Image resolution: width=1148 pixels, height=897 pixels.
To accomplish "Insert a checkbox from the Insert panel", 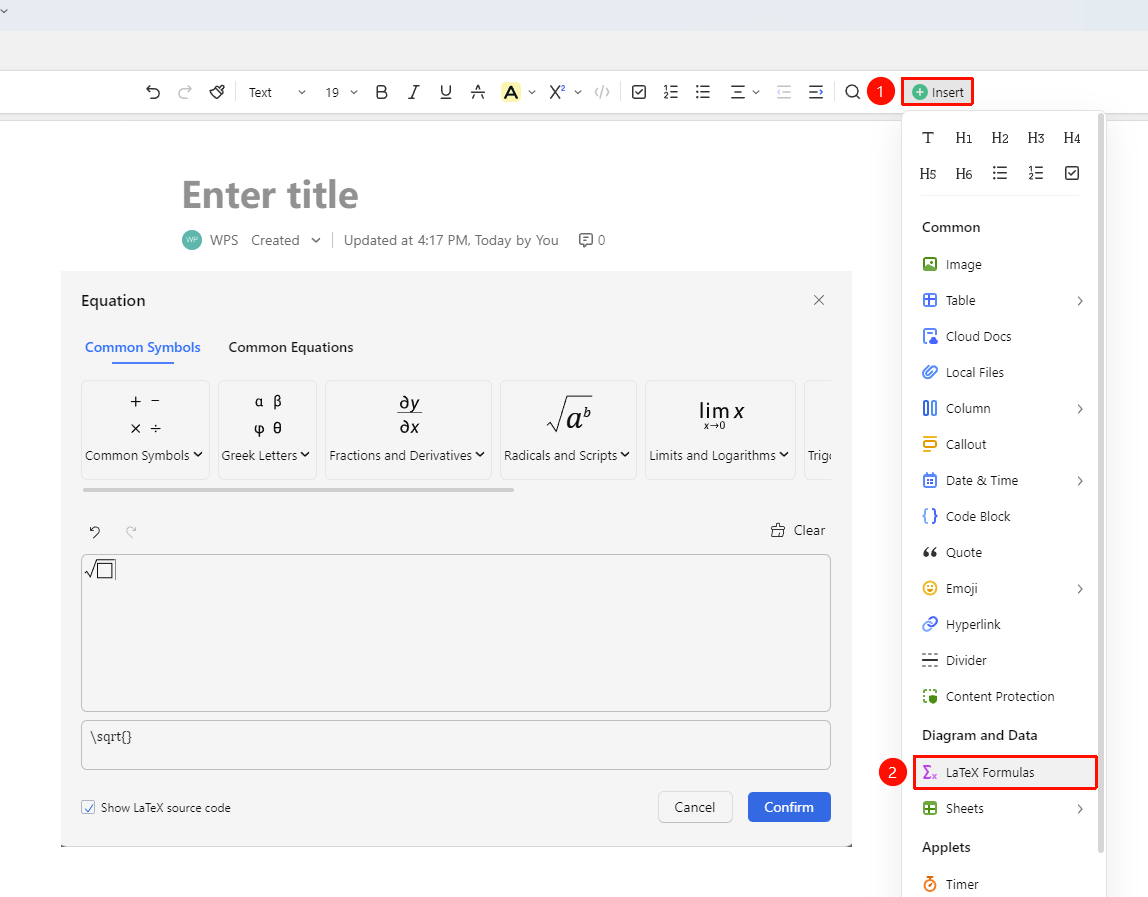I will [1072, 174].
